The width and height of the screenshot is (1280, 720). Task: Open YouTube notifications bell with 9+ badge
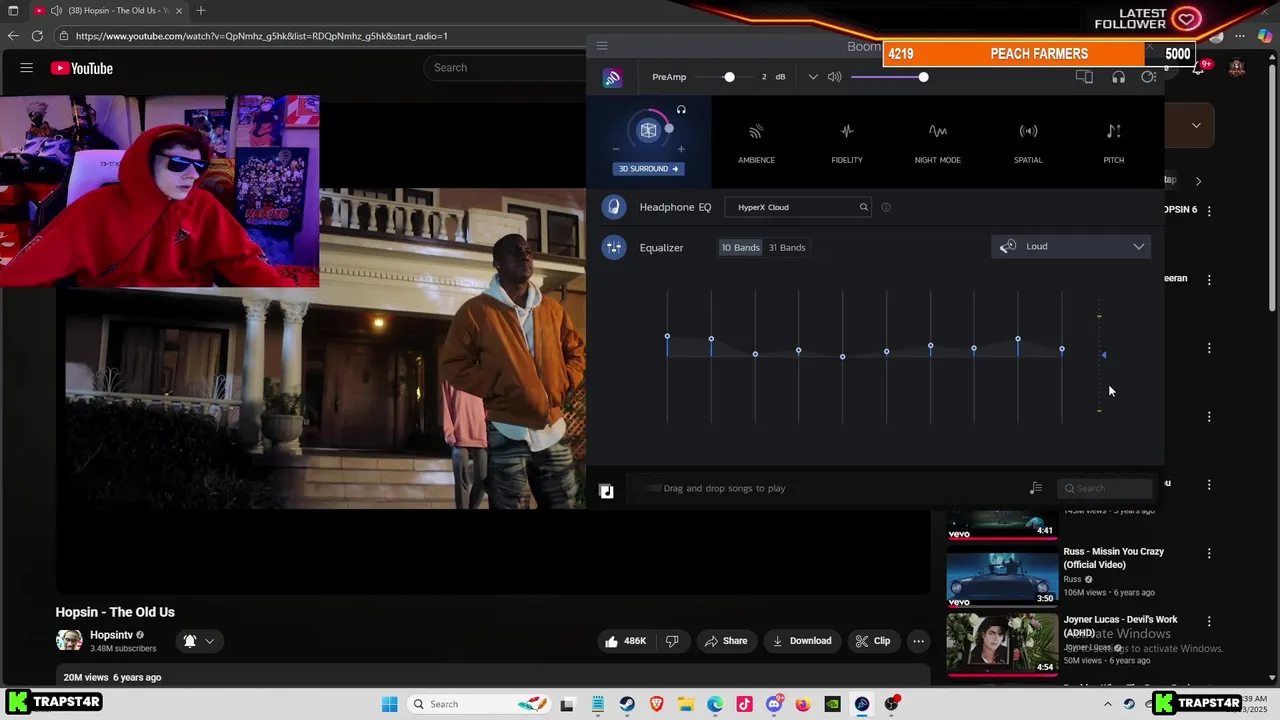pyautogui.click(x=1200, y=68)
